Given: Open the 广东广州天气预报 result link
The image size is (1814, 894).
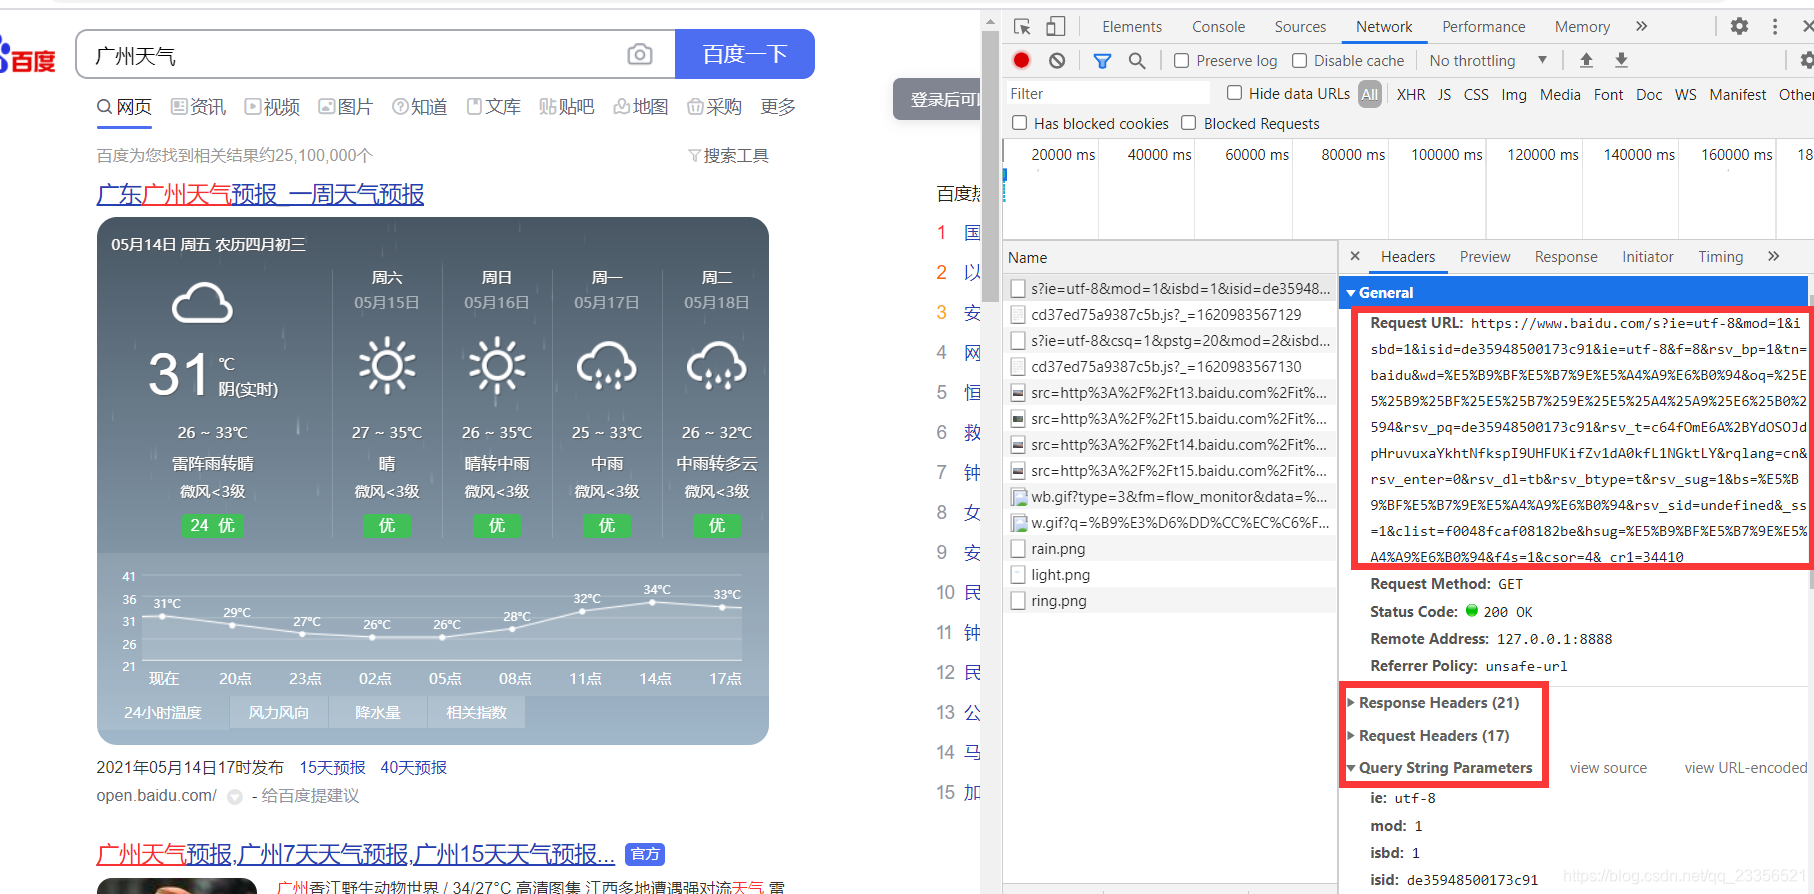Looking at the screenshot, I should tap(260, 194).
